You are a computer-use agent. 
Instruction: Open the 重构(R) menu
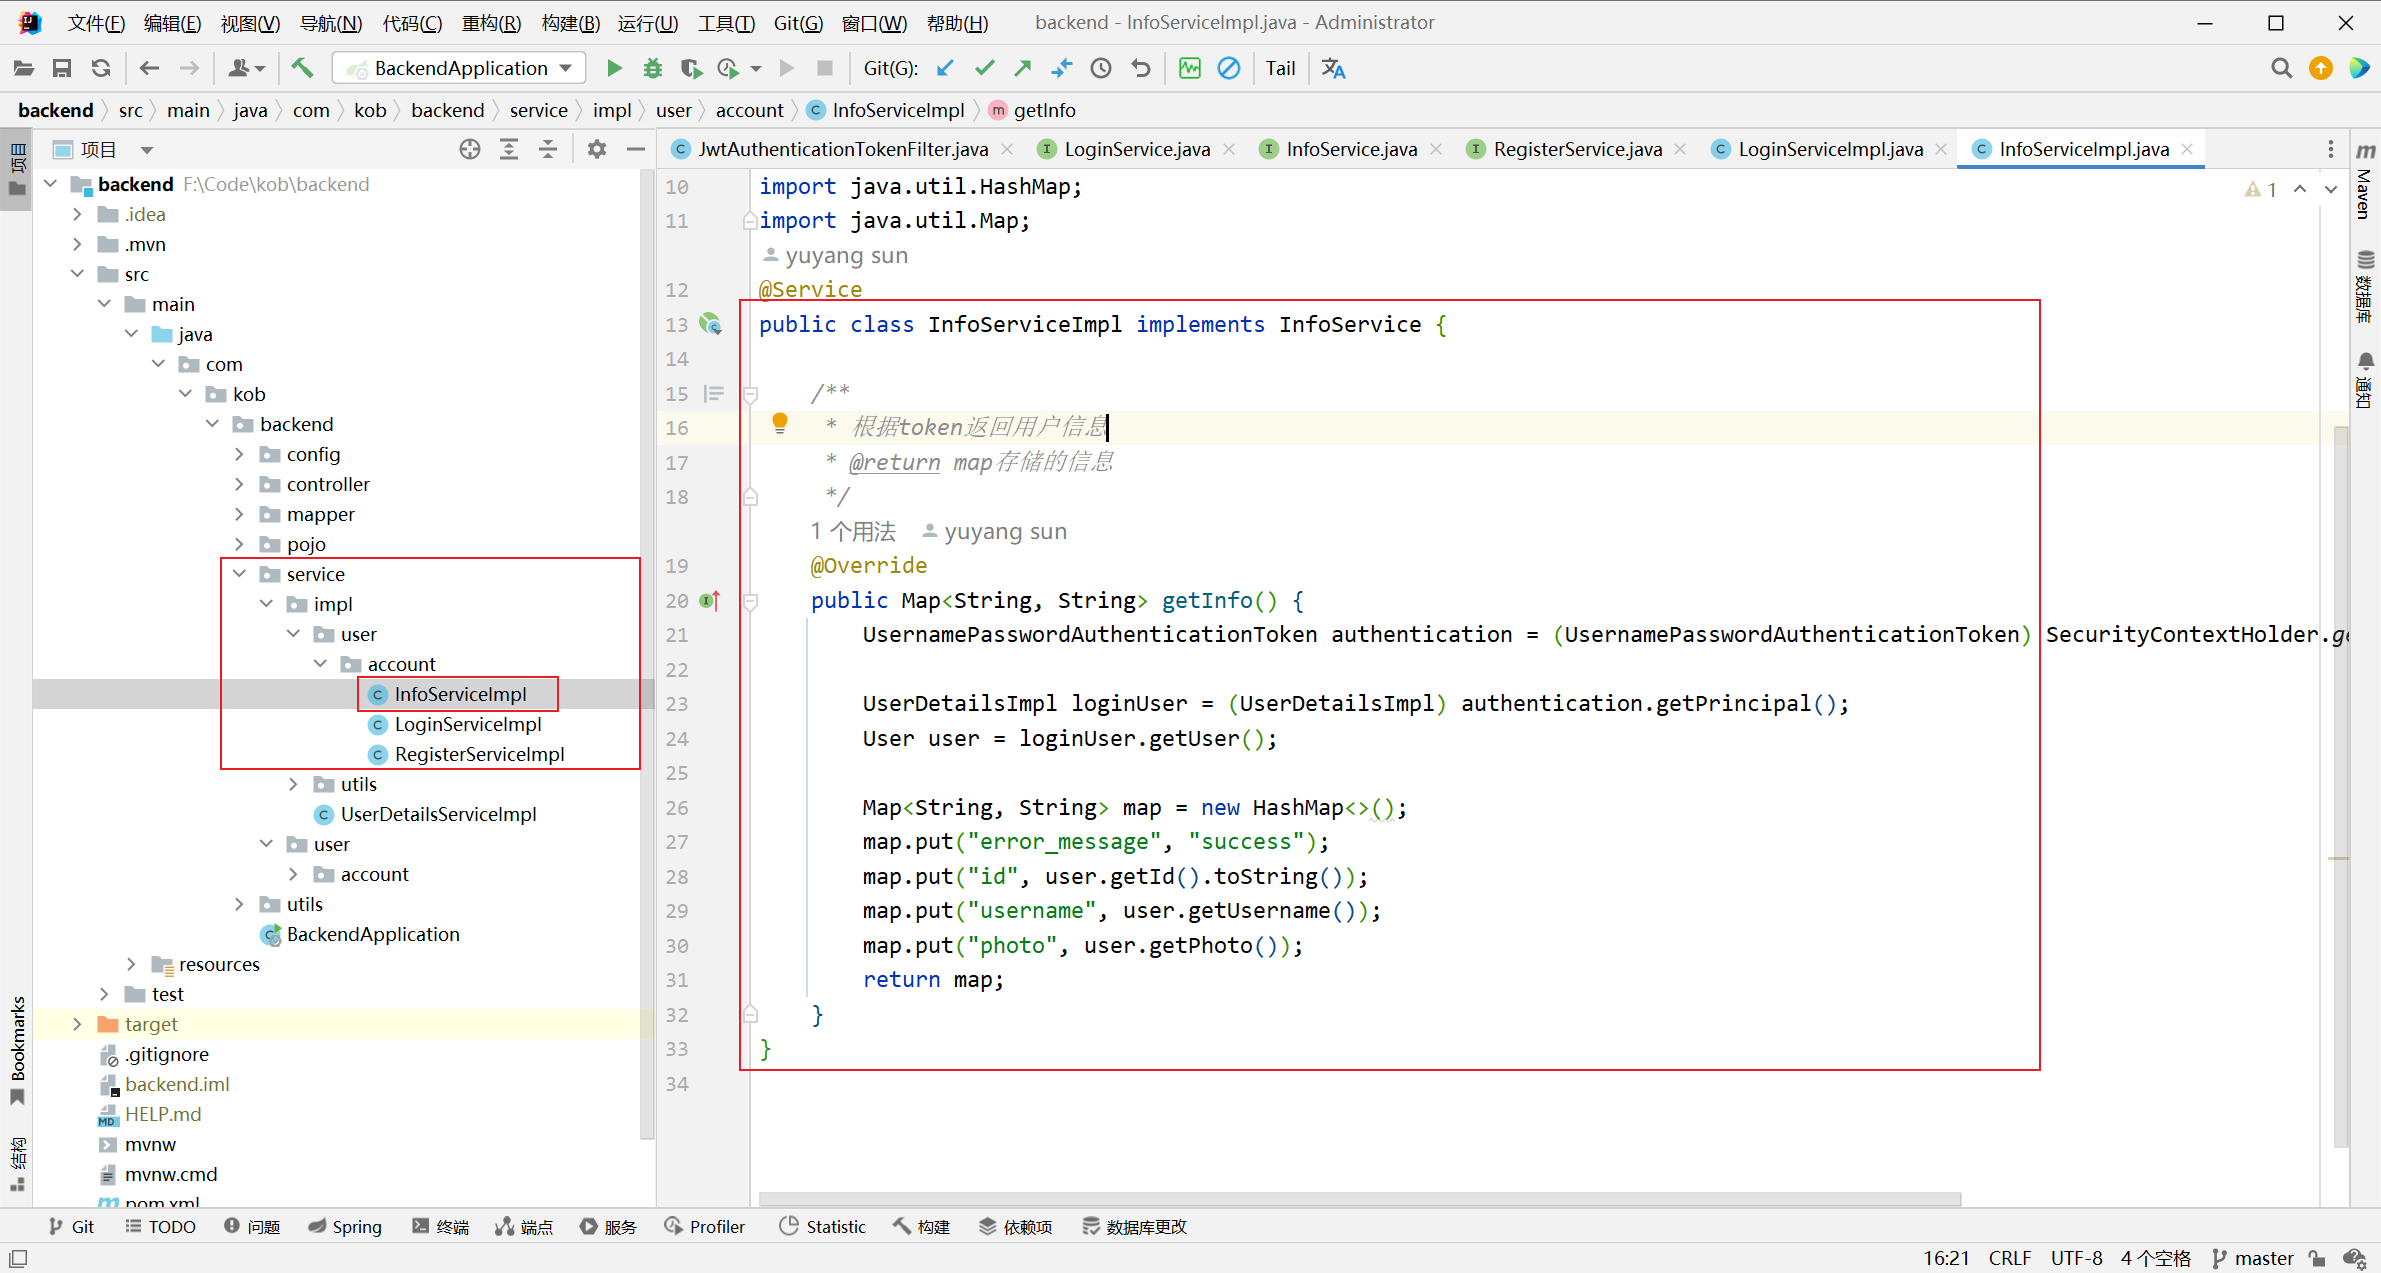click(490, 22)
